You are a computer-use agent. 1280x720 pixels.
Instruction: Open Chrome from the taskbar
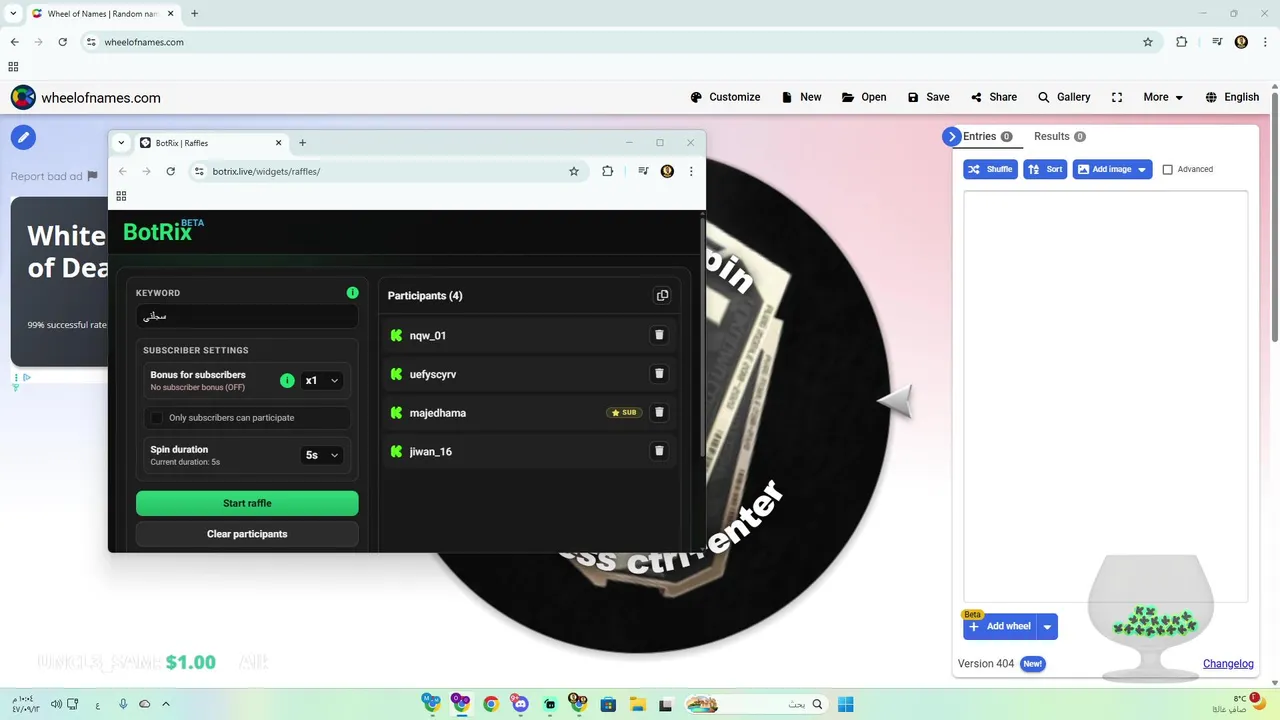click(490, 704)
